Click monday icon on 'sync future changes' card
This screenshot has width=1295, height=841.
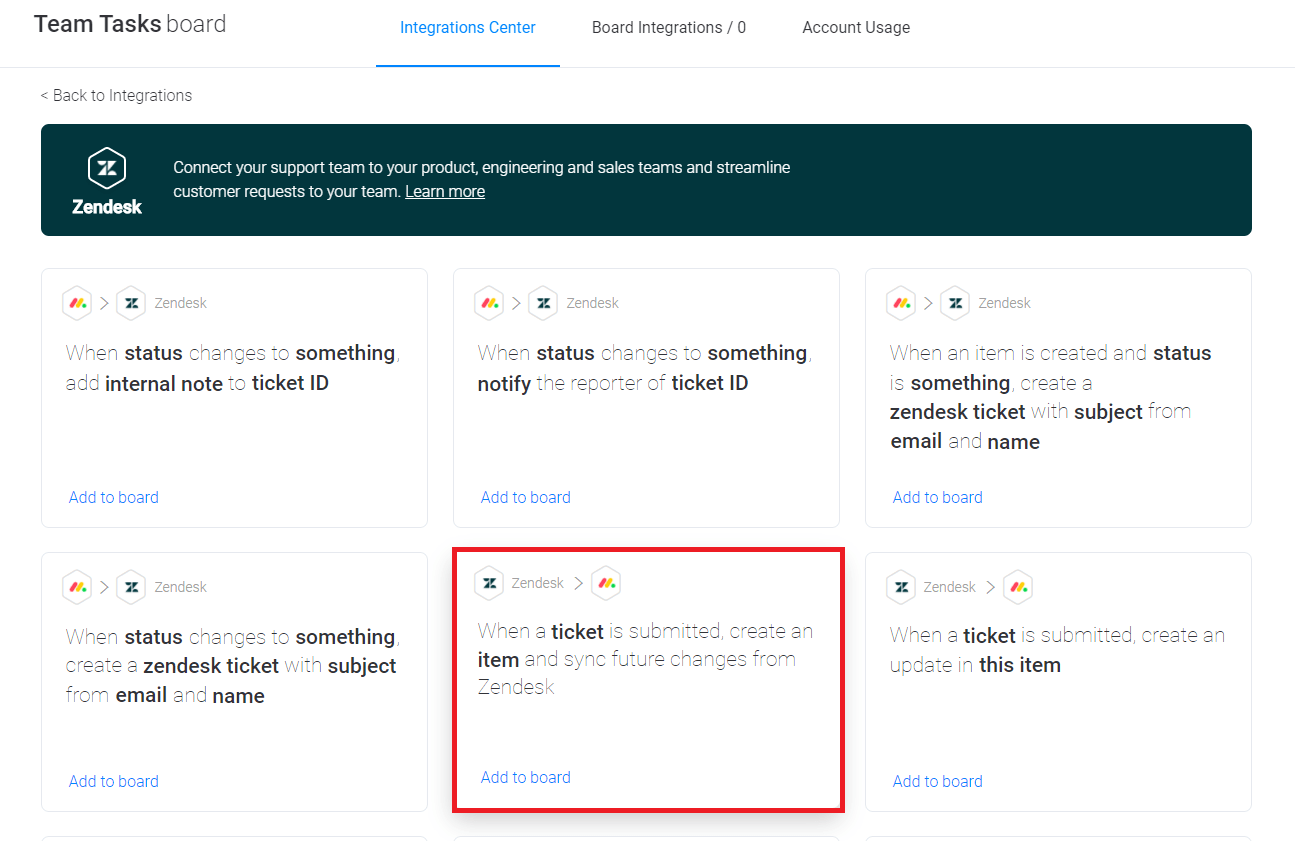pyautogui.click(x=606, y=583)
